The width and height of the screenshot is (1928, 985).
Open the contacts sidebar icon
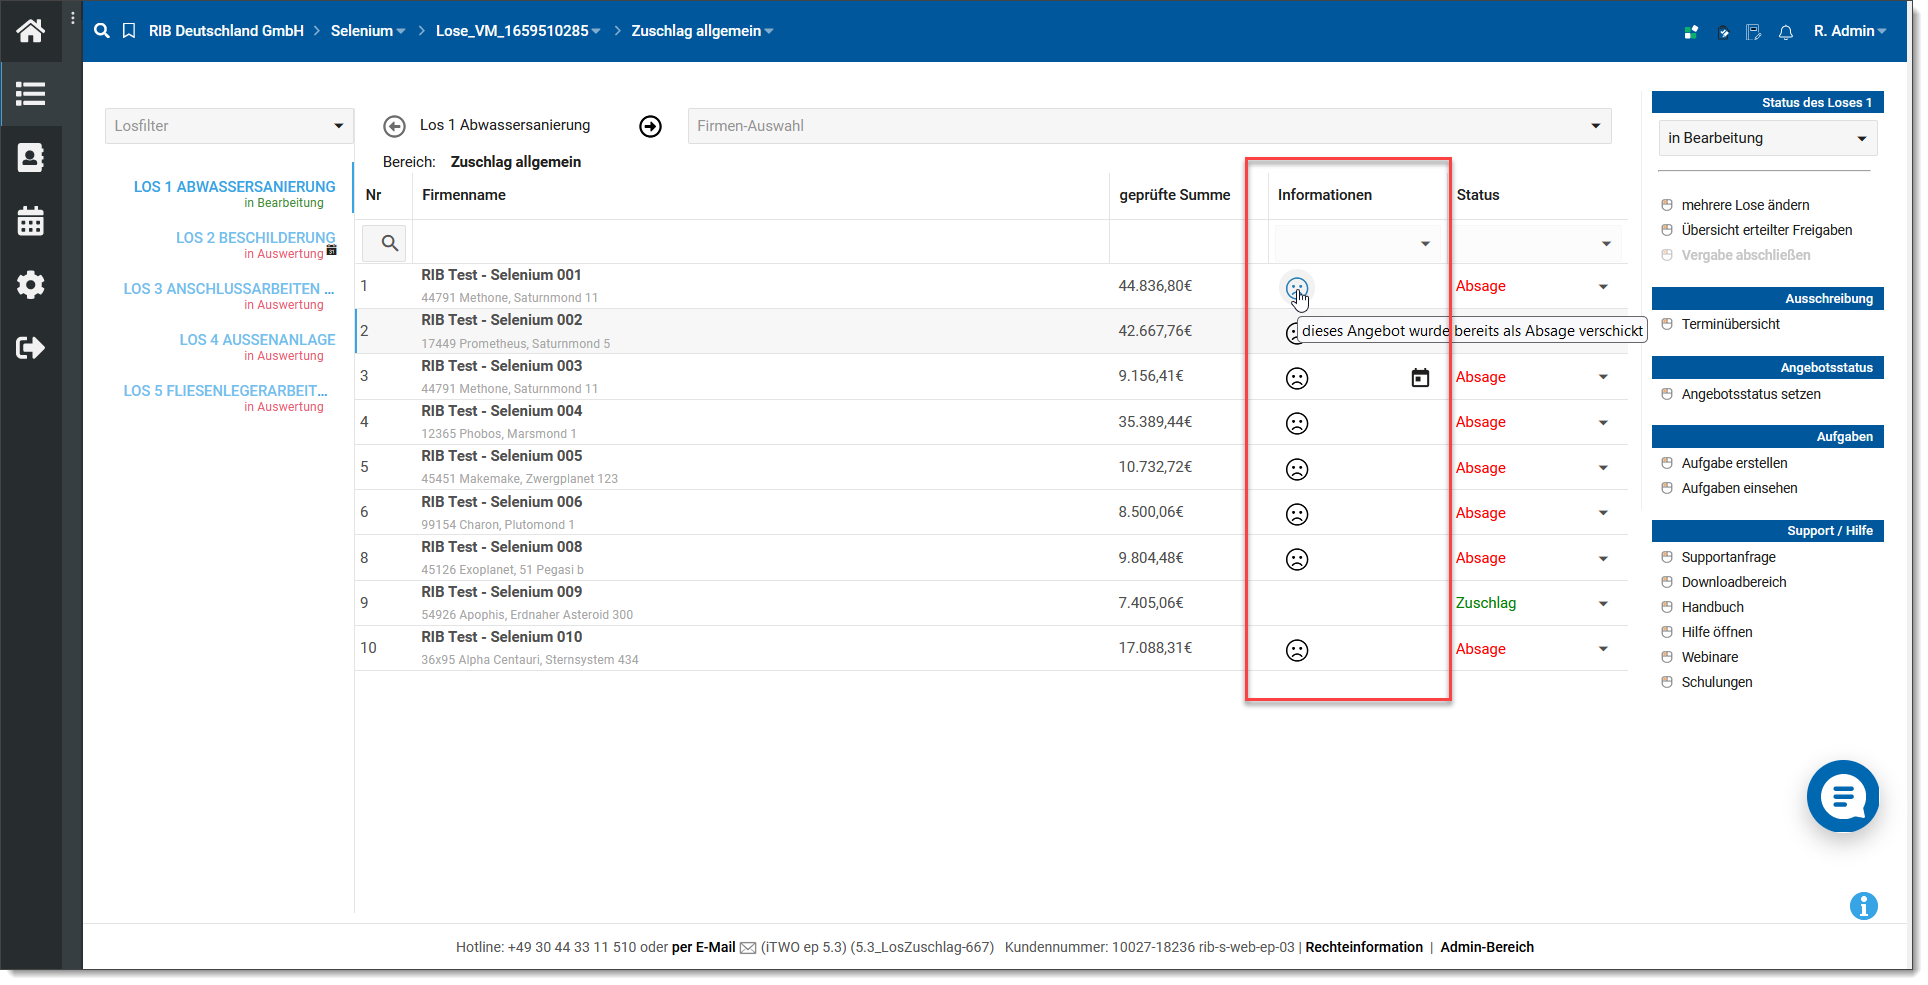click(x=30, y=158)
